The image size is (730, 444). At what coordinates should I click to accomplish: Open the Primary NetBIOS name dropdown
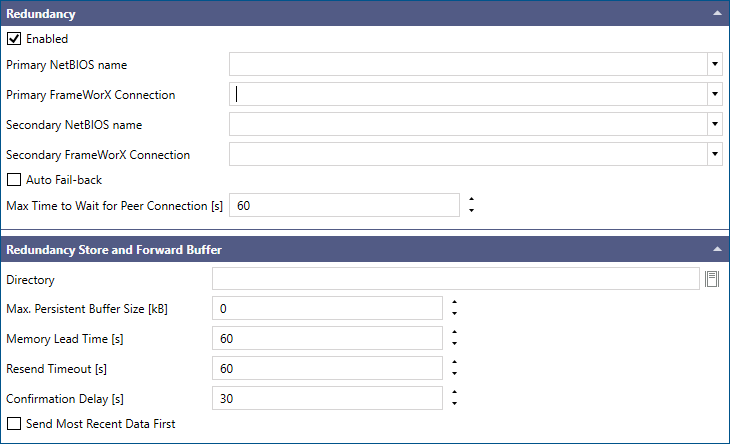point(715,64)
